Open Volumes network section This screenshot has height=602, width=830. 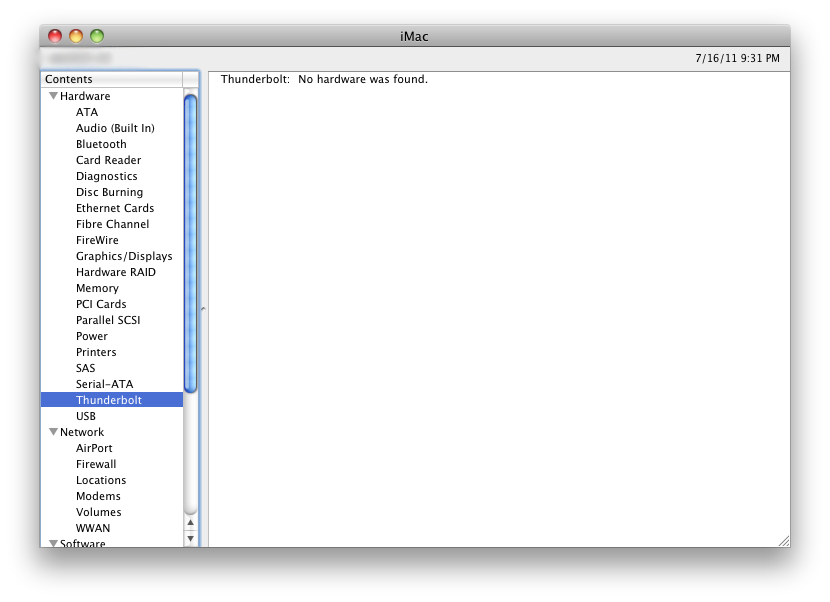[x=98, y=512]
